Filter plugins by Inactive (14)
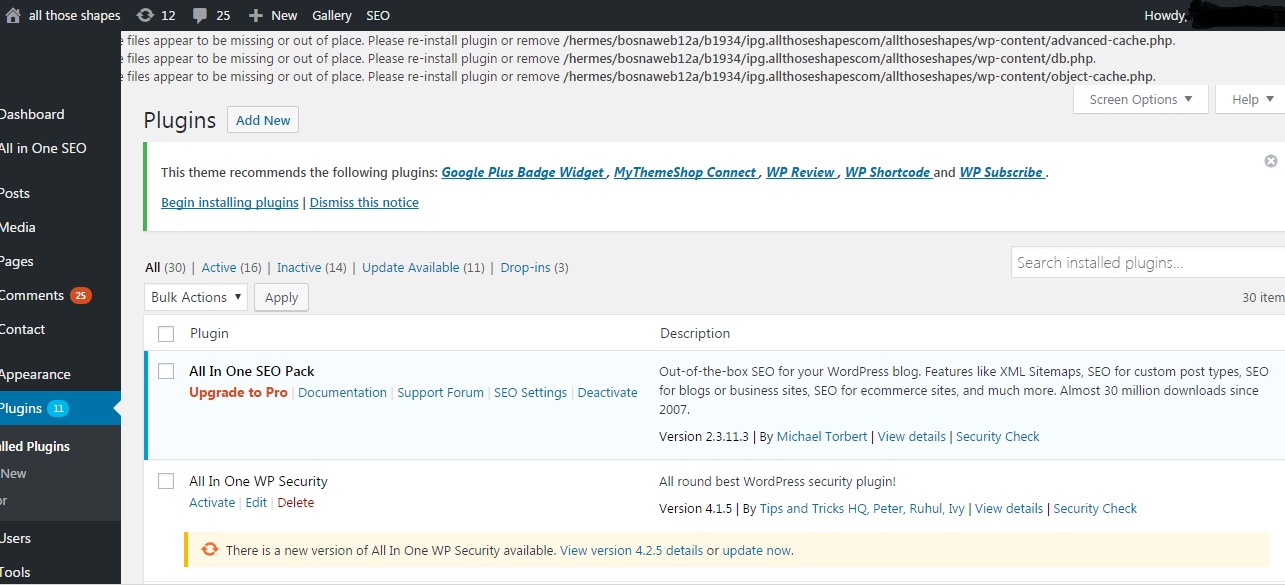This screenshot has height=585, width=1285. [x=311, y=267]
